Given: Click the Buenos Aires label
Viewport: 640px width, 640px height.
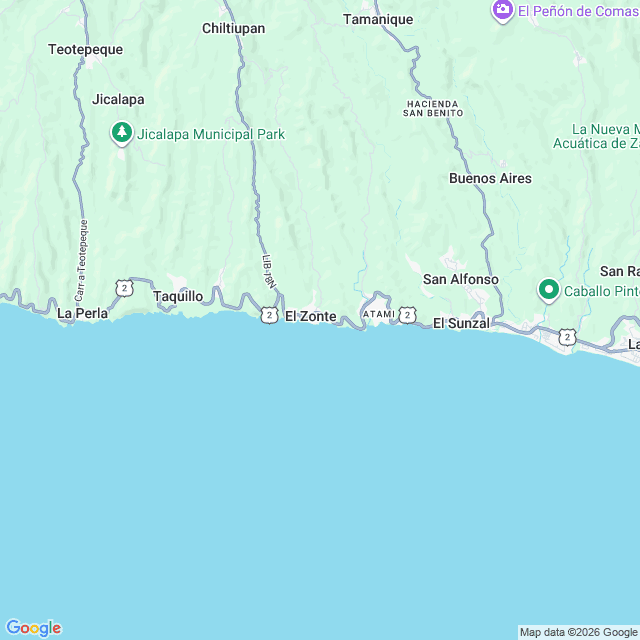Looking at the screenshot, I should tap(490, 178).
